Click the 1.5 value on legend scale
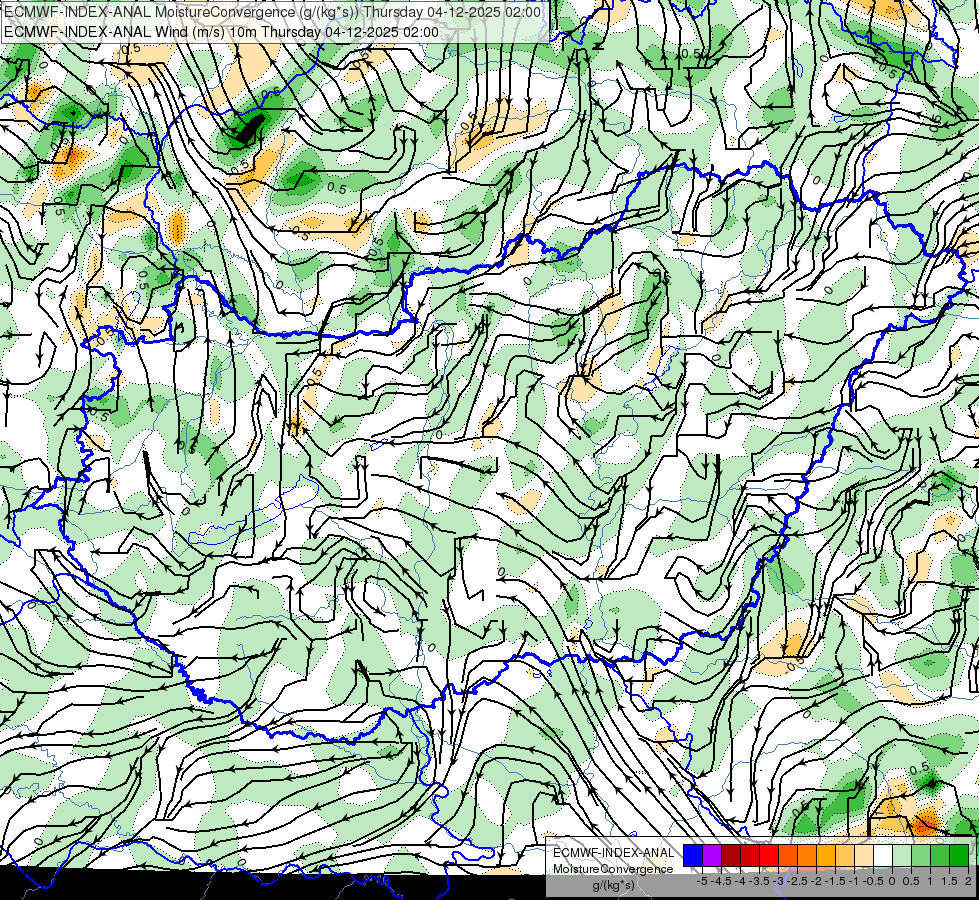This screenshot has width=979, height=900. point(949,881)
